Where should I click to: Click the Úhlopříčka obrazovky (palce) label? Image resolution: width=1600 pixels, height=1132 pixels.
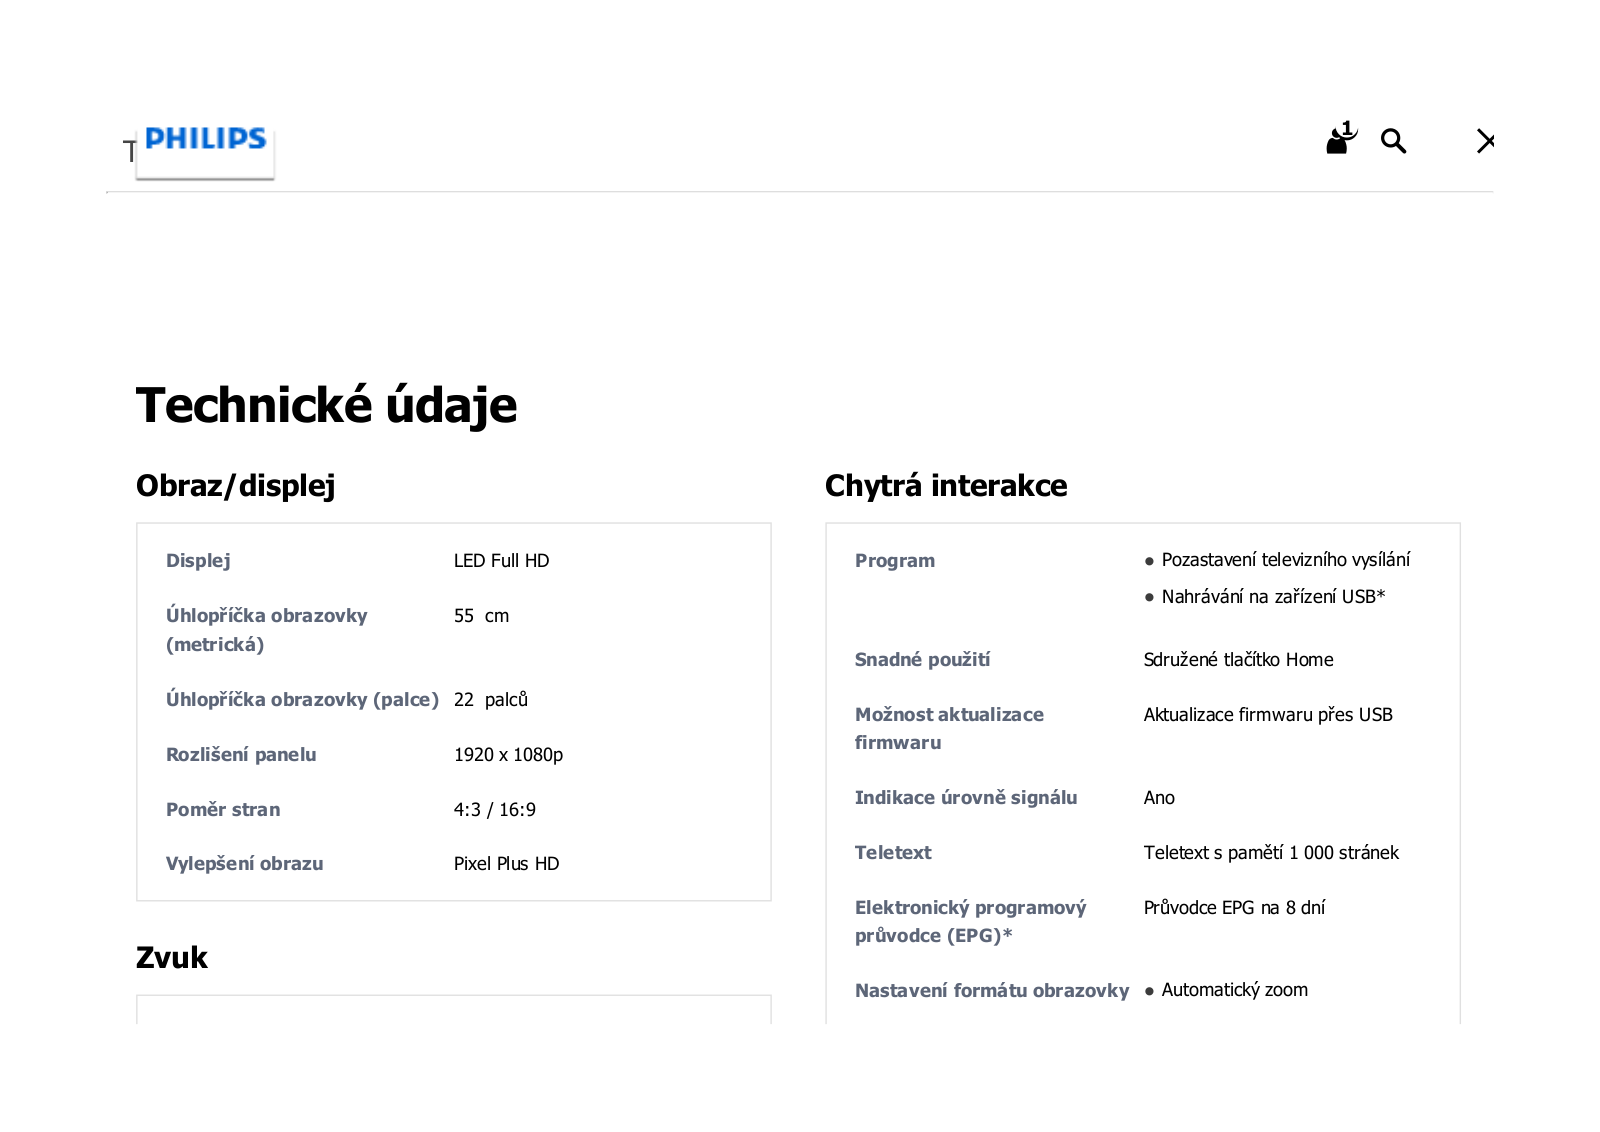pyautogui.click(x=303, y=700)
